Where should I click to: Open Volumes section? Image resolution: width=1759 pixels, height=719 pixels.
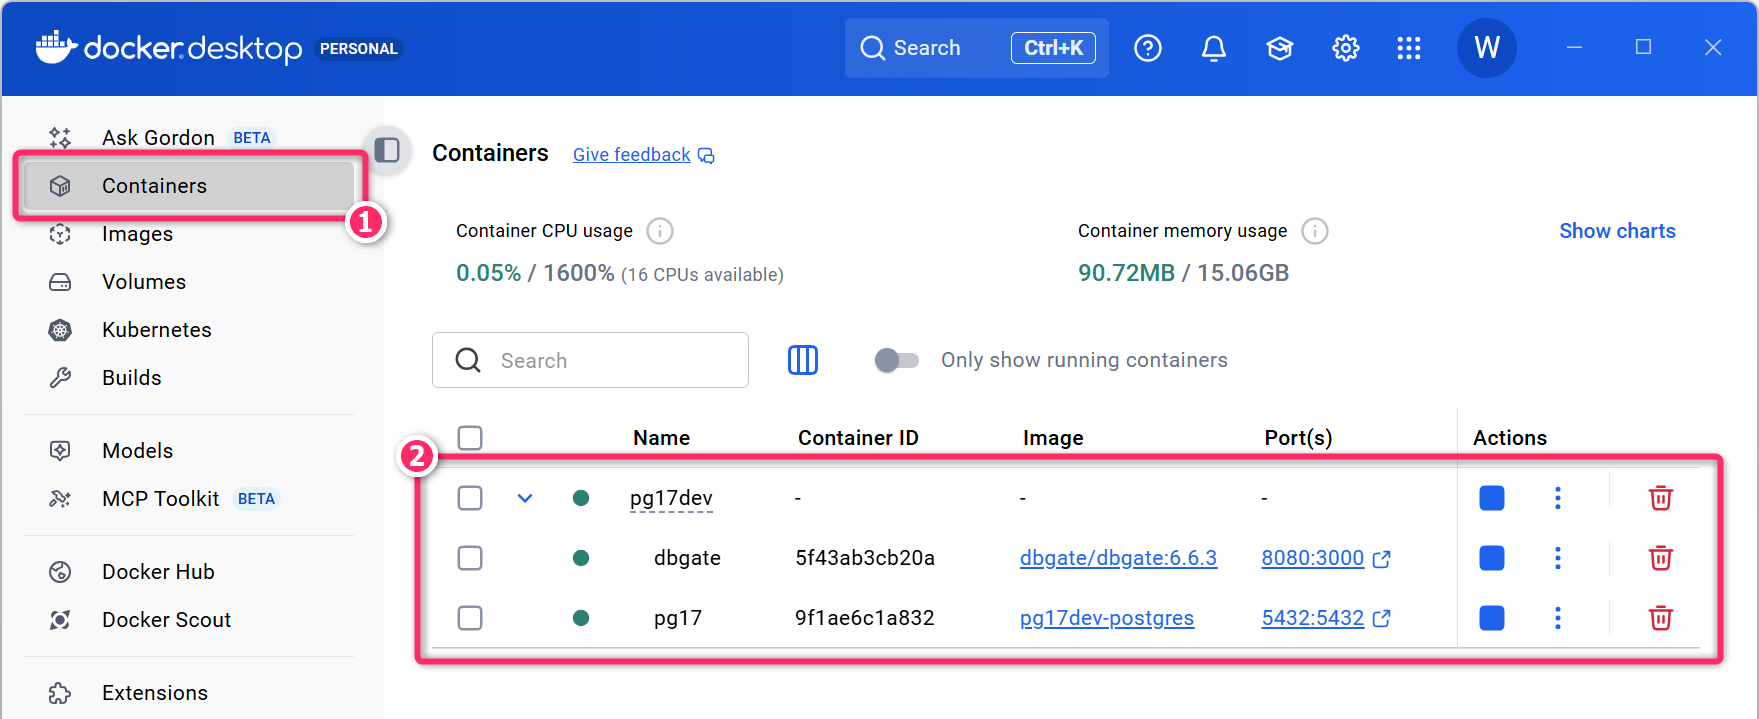pos(143,282)
